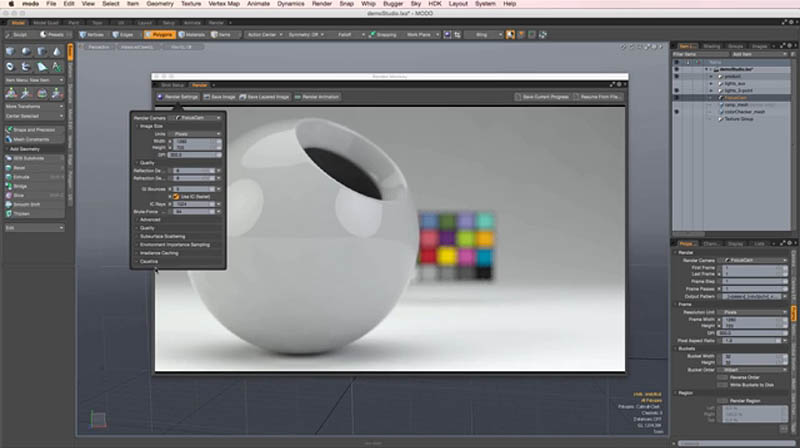Choose the Extrude tool in the sidebar
The width and height of the screenshot is (800, 448).
coord(22,177)
